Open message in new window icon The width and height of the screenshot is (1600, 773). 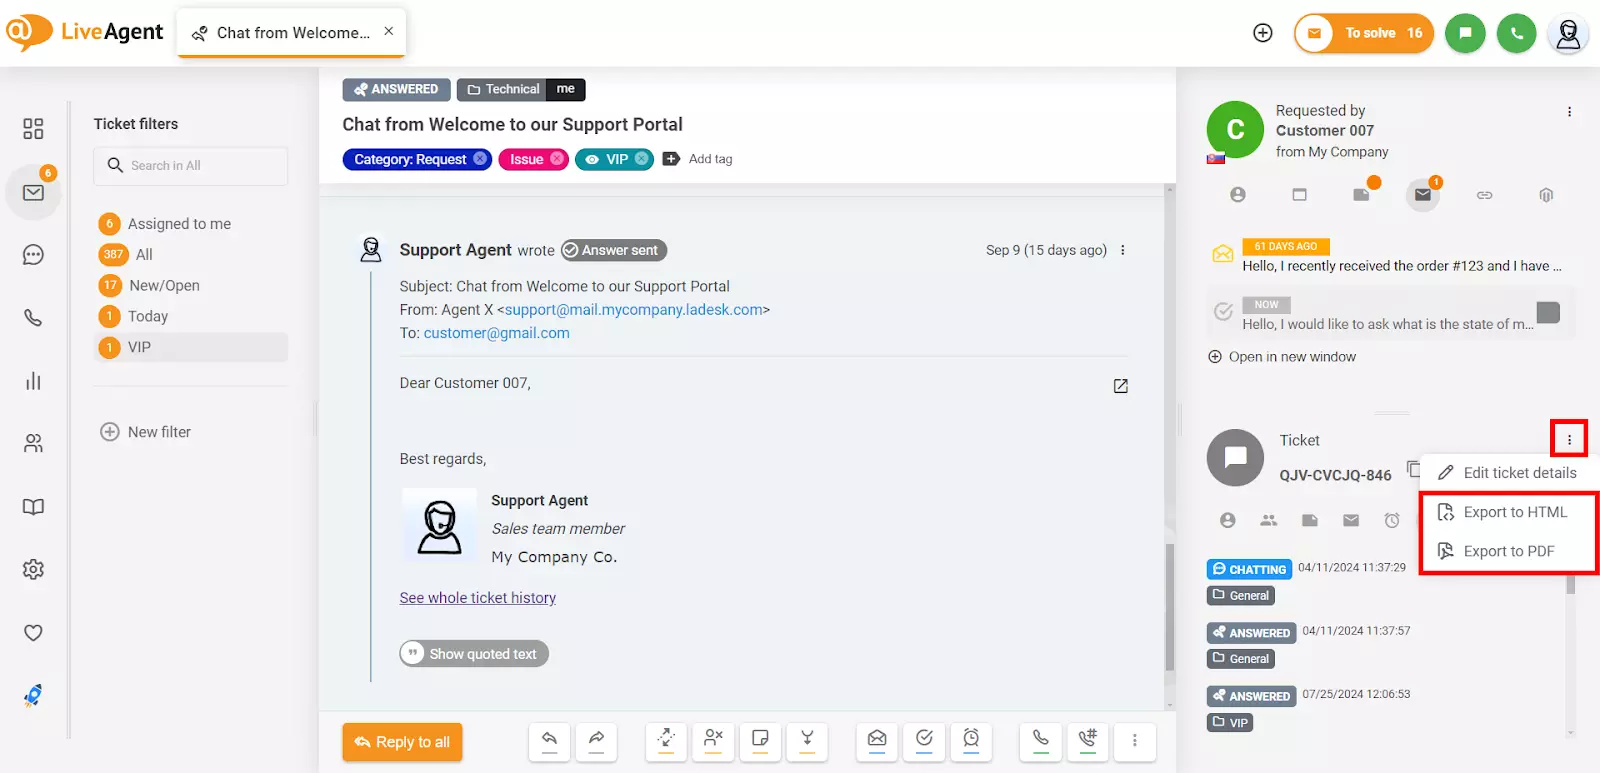1121,386
